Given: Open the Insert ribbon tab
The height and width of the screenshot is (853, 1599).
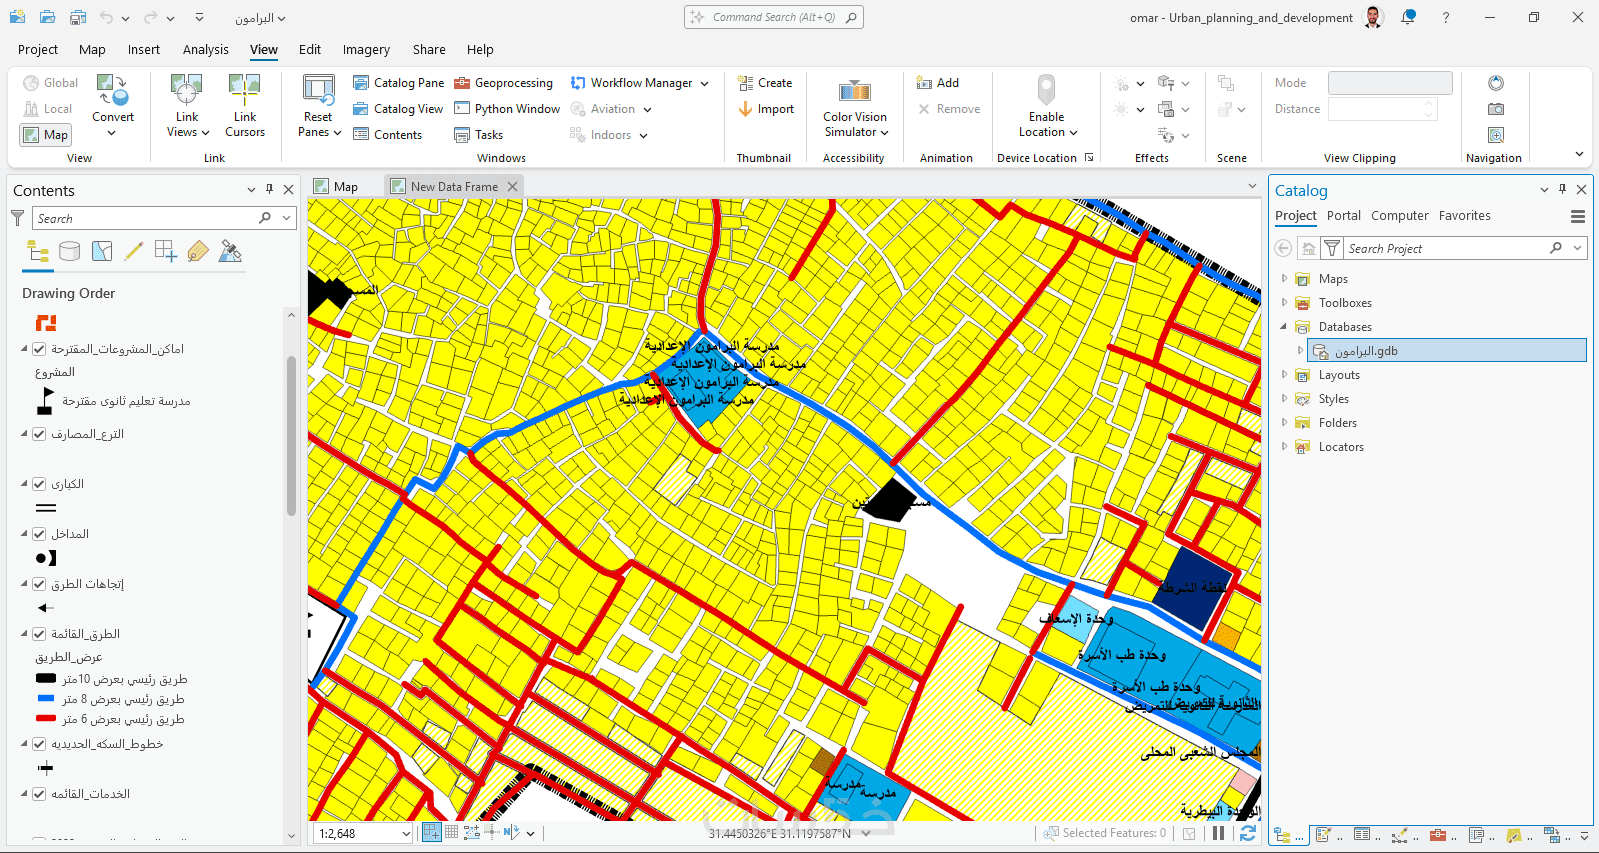Looking at the screenshot, I should [x=144, y=49].
